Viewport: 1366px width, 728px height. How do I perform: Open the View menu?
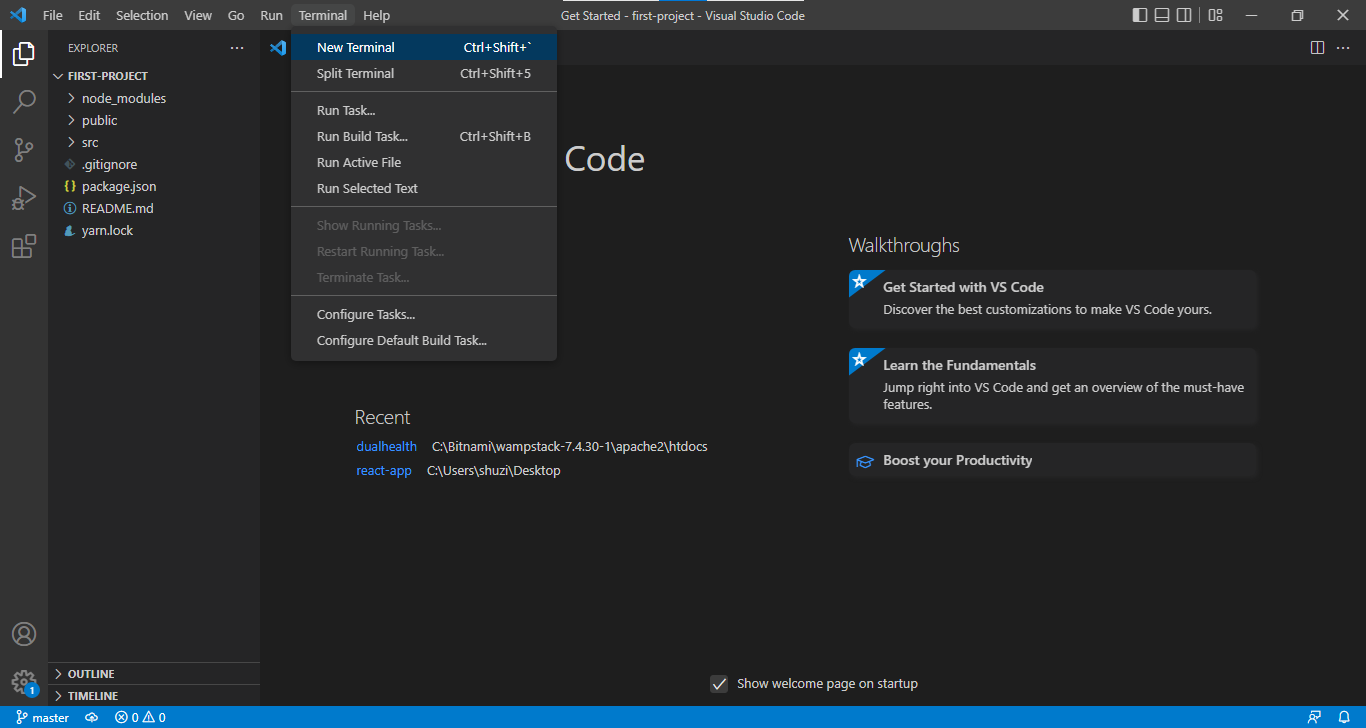[198, 15]
